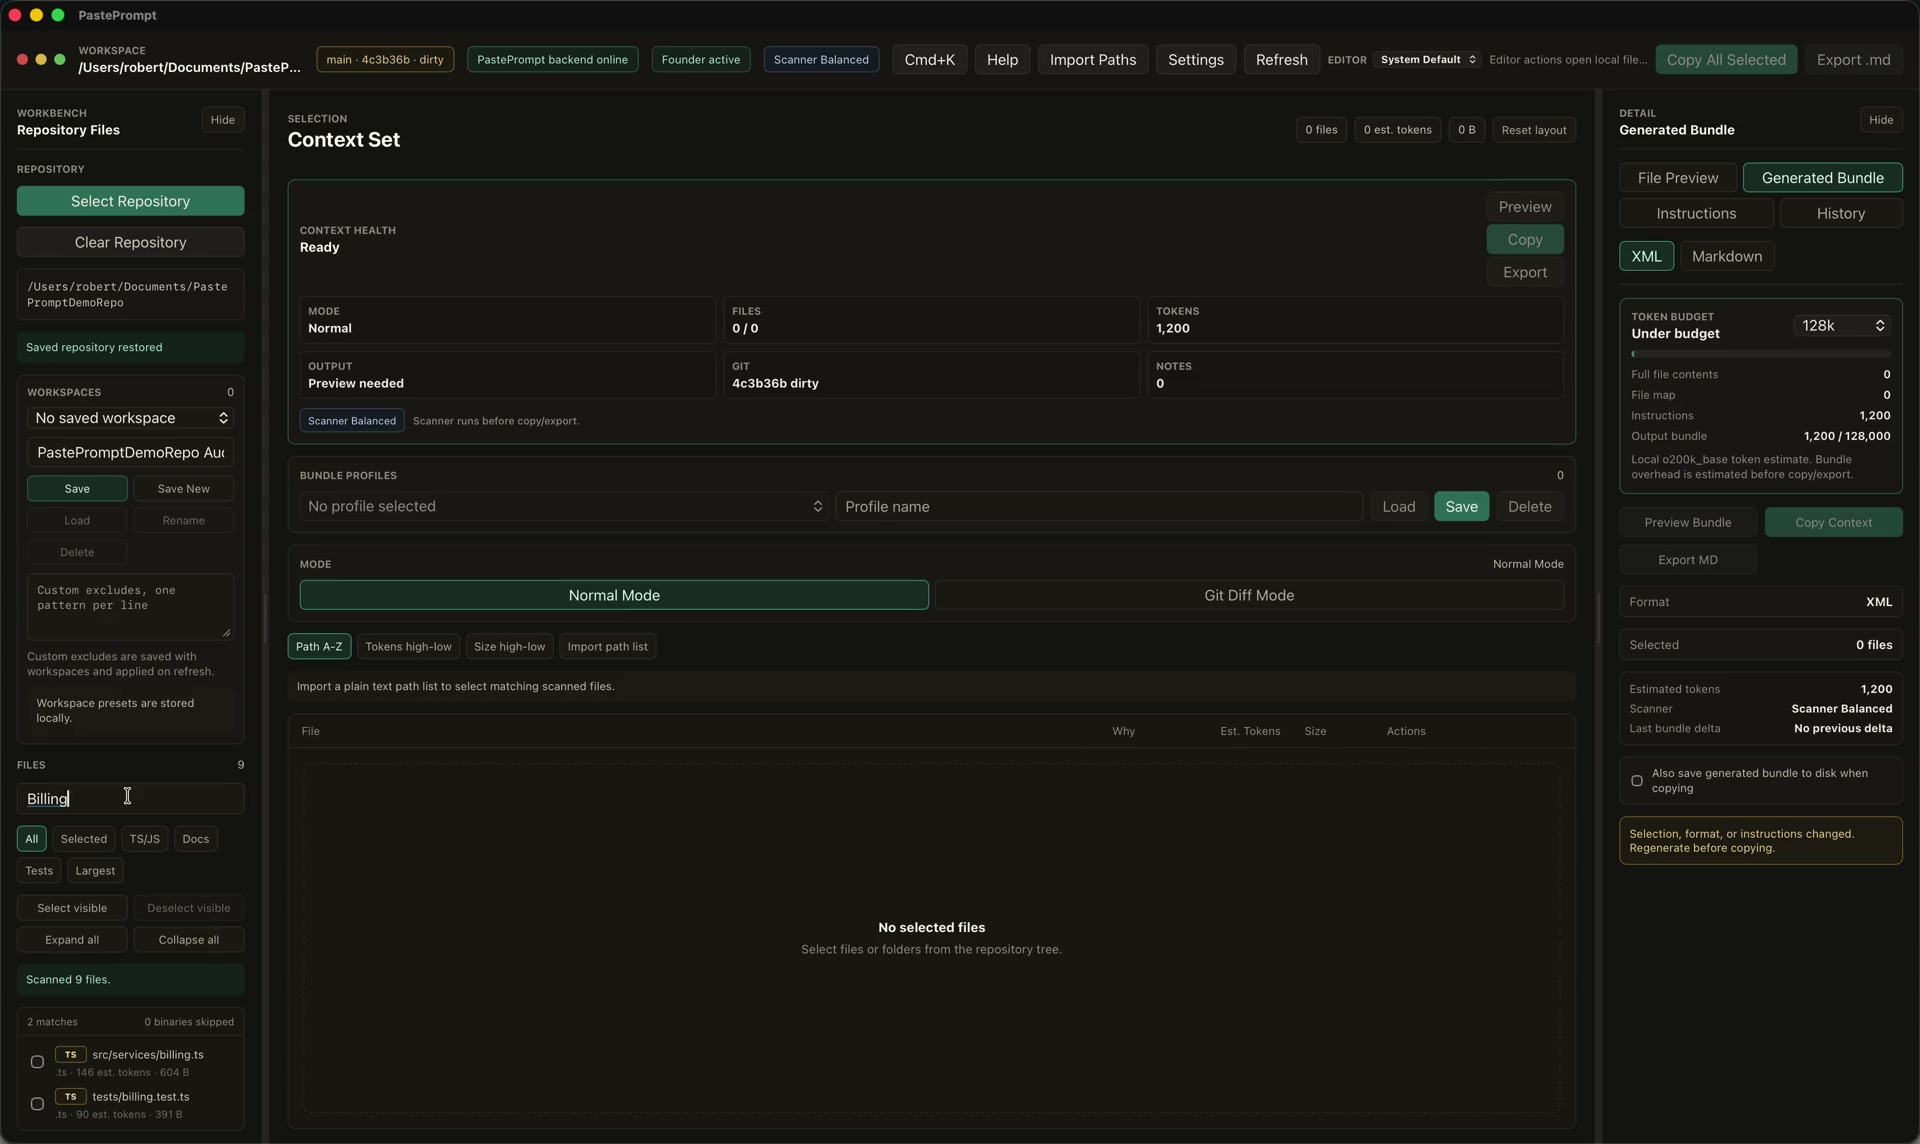This screenshot has width=1920, height=1144.
Task: Click Preview Bundle
Action: [1687, 522]
